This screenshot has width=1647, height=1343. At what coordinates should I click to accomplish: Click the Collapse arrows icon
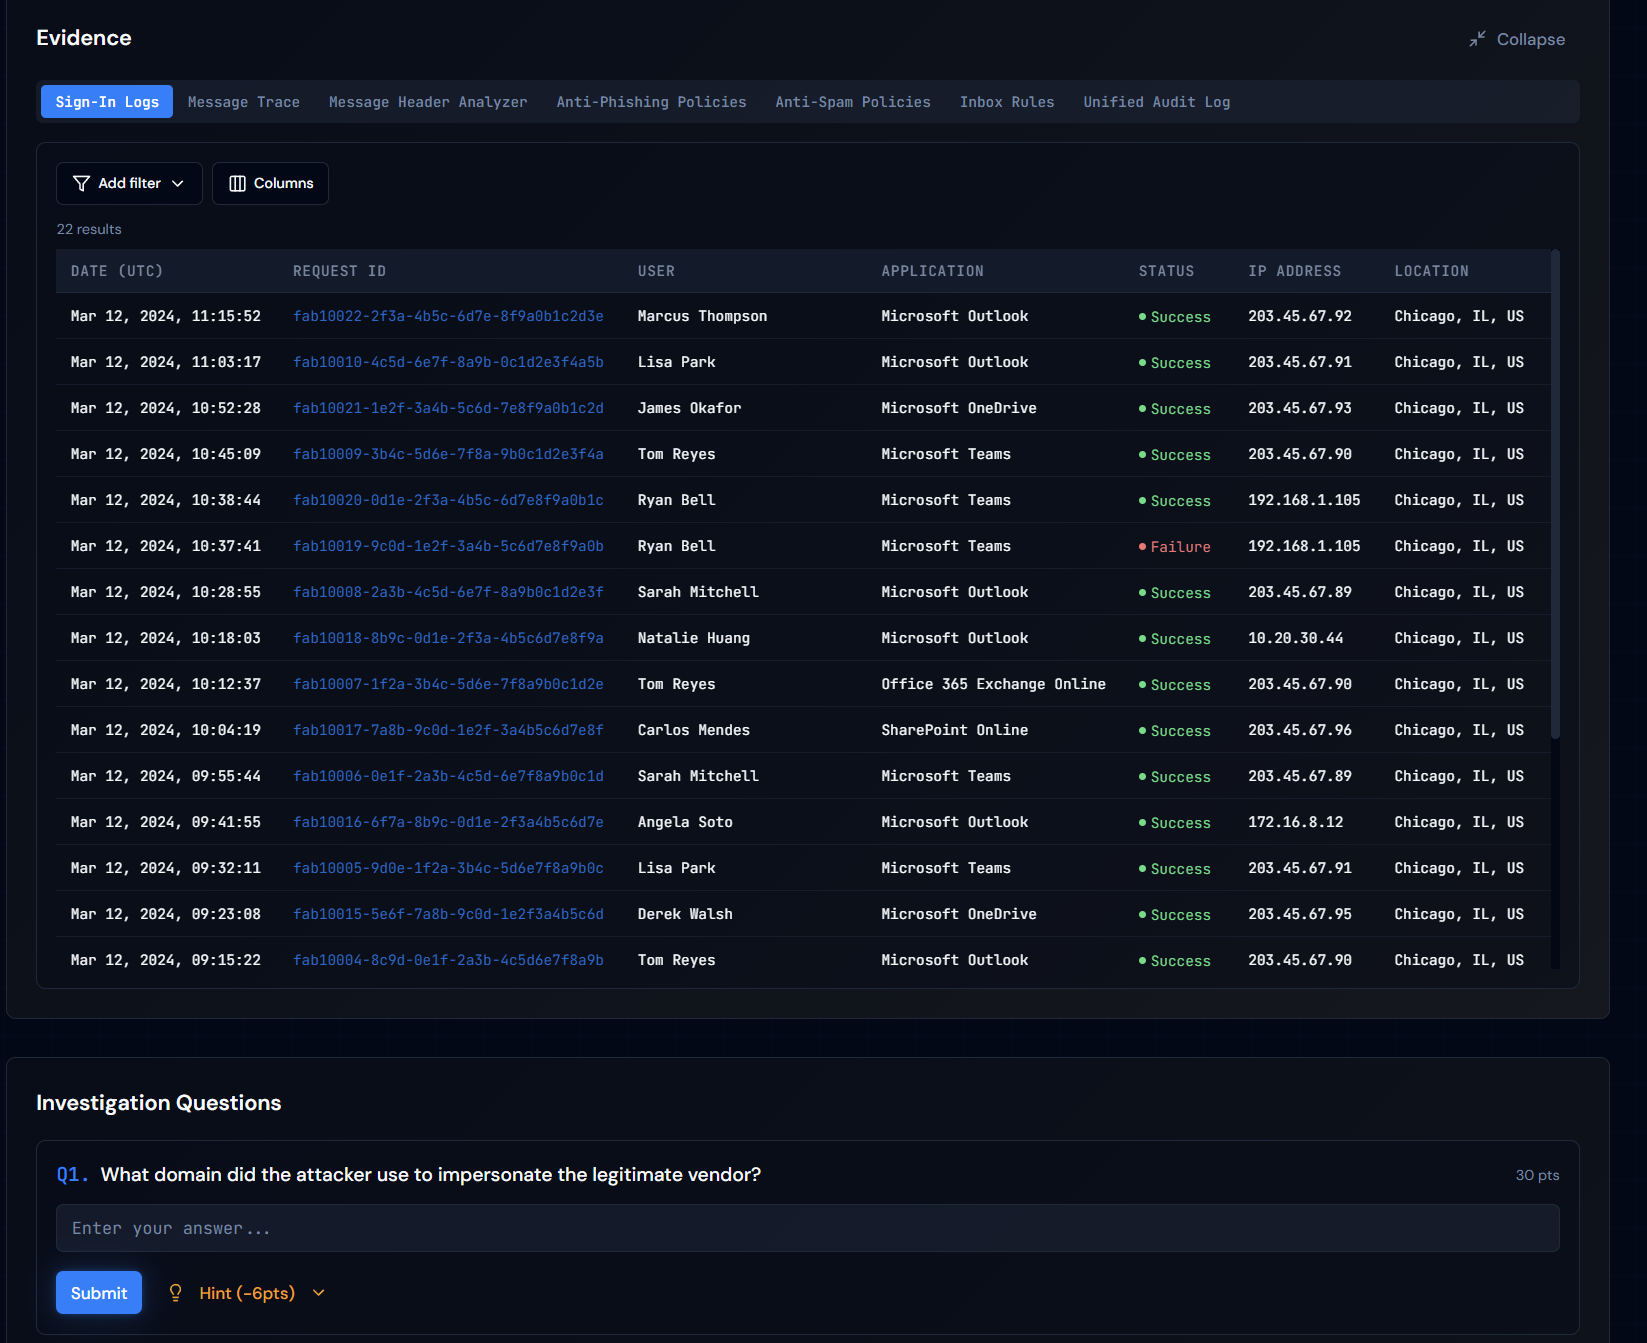(1477, 39)
